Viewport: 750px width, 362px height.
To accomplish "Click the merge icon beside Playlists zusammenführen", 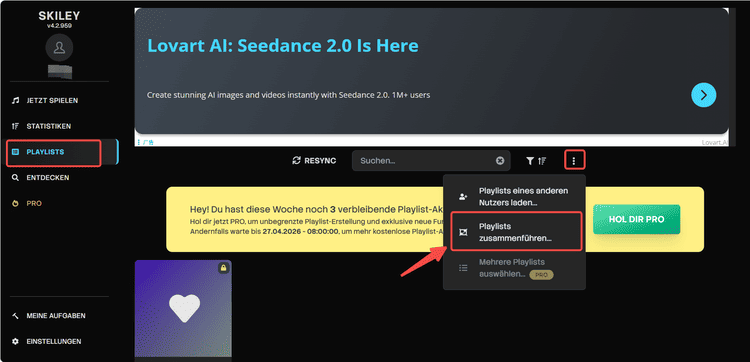I will tap(463, 232).
